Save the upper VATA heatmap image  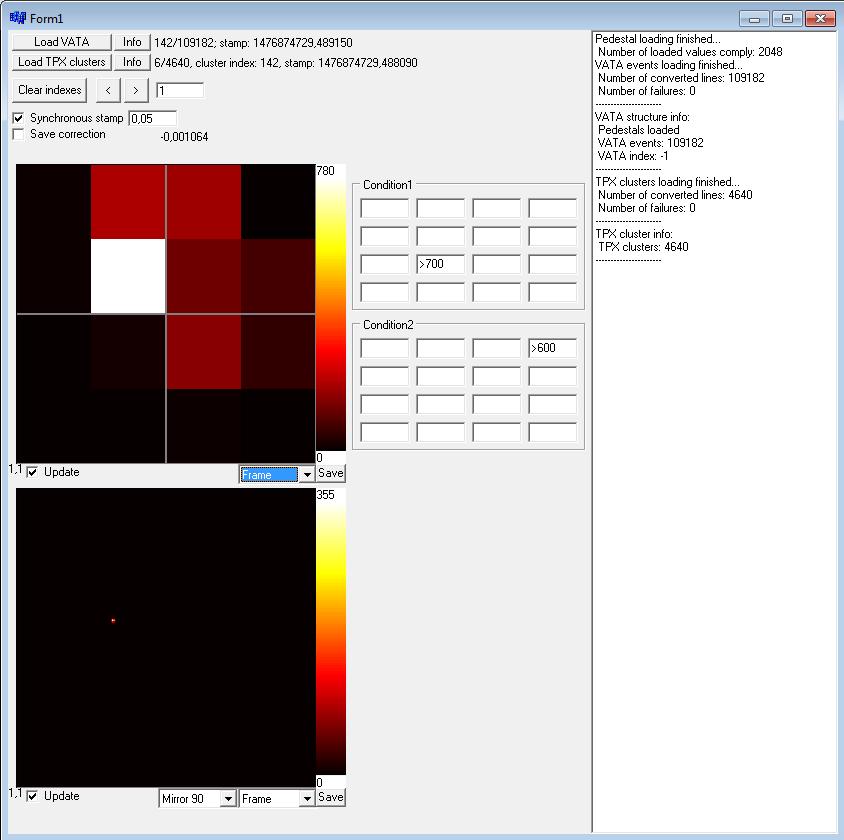click(x=330, y=473)
